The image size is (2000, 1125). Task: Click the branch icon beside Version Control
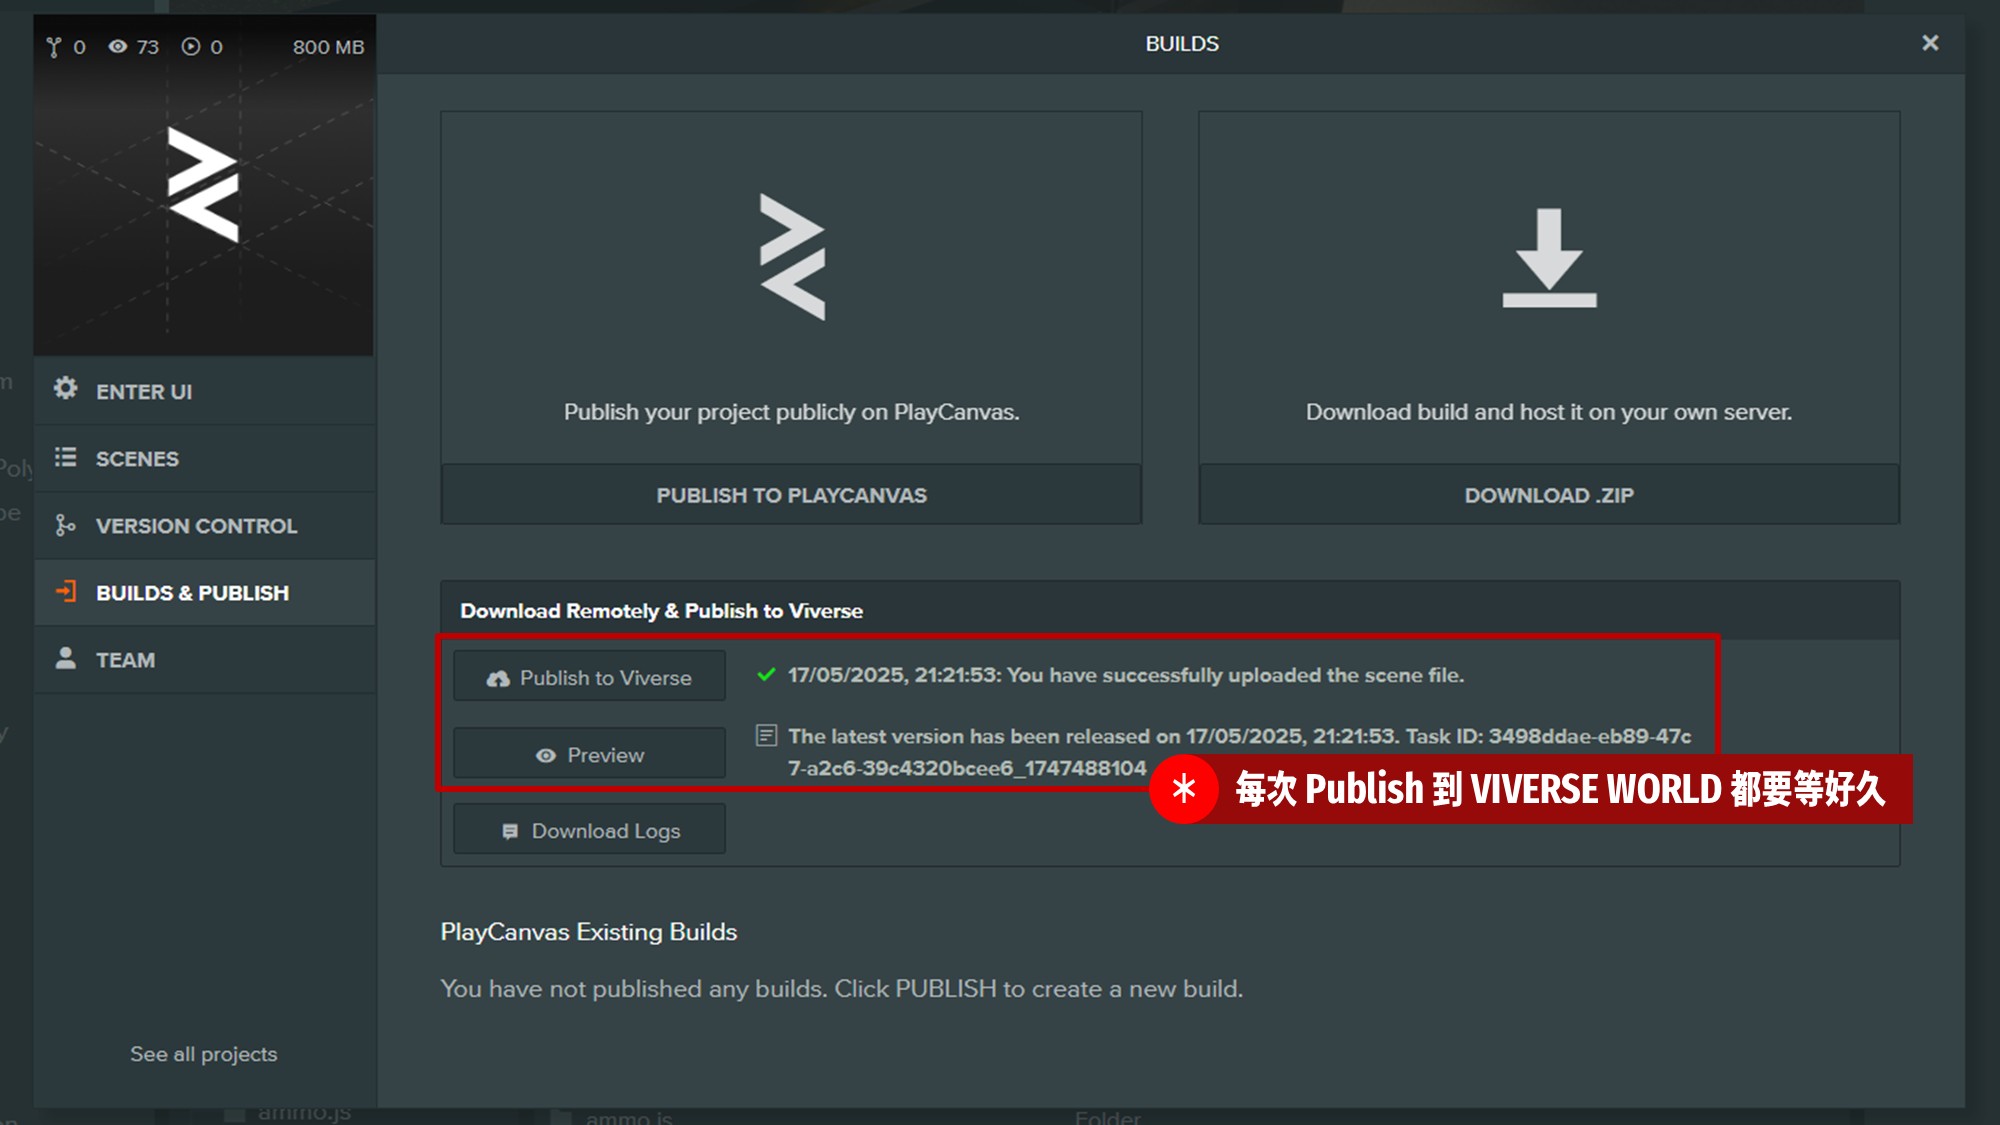[x=66, y=525]
